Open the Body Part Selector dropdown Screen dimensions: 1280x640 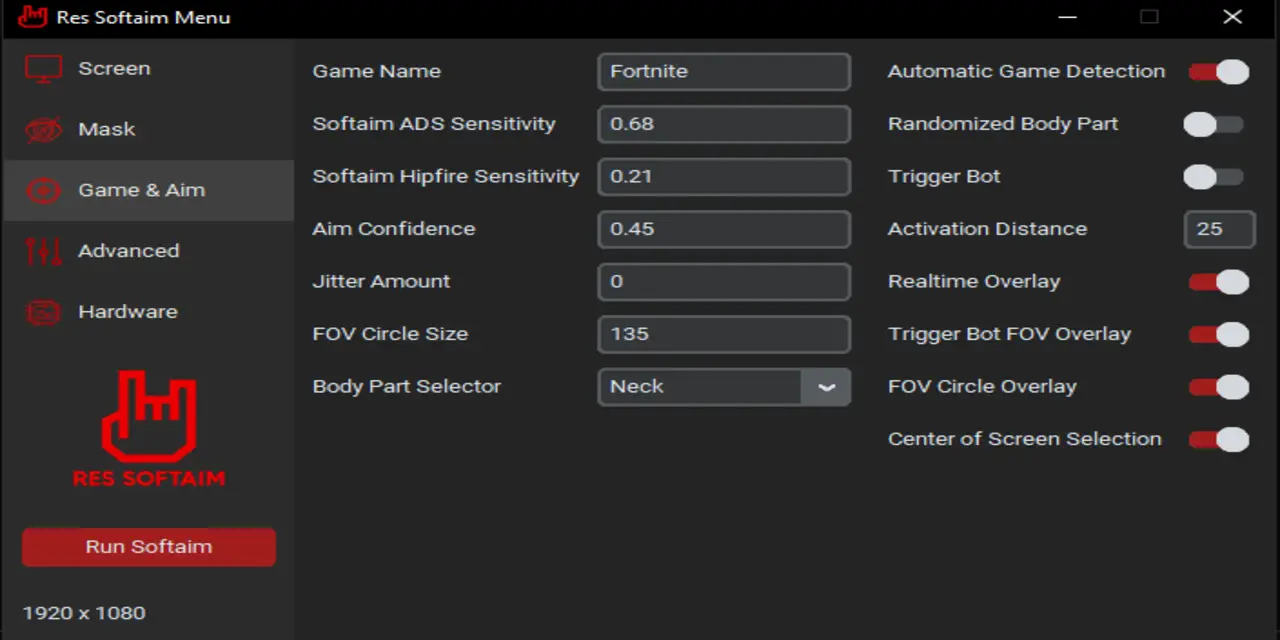click(826, 387)
